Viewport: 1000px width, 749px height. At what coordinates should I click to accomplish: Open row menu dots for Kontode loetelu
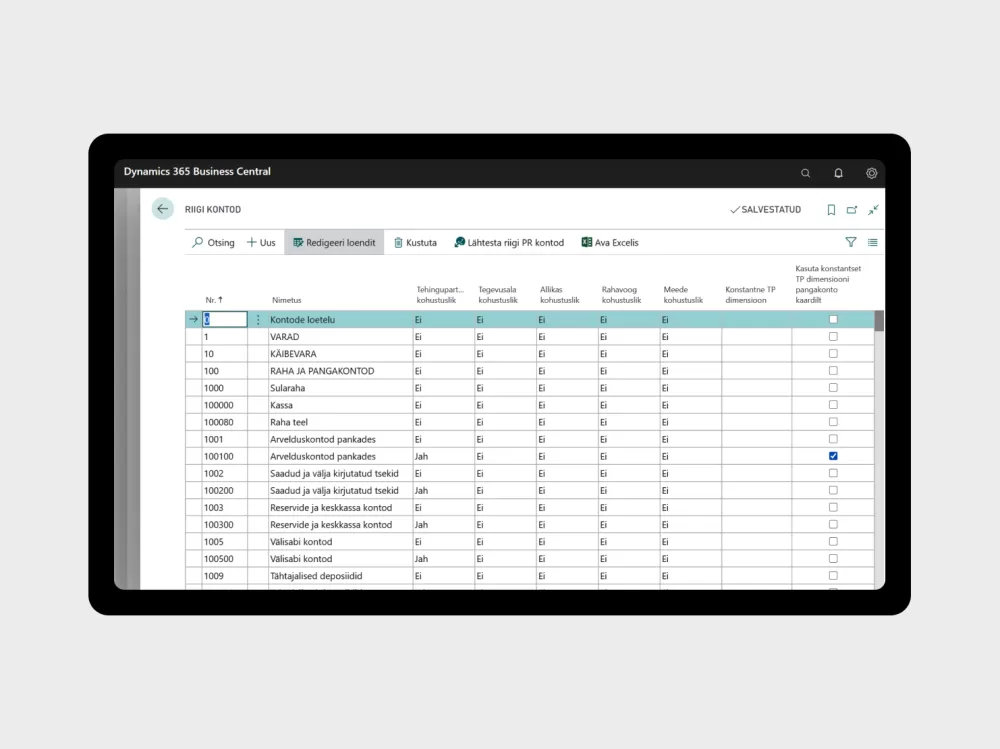(258, 320)
